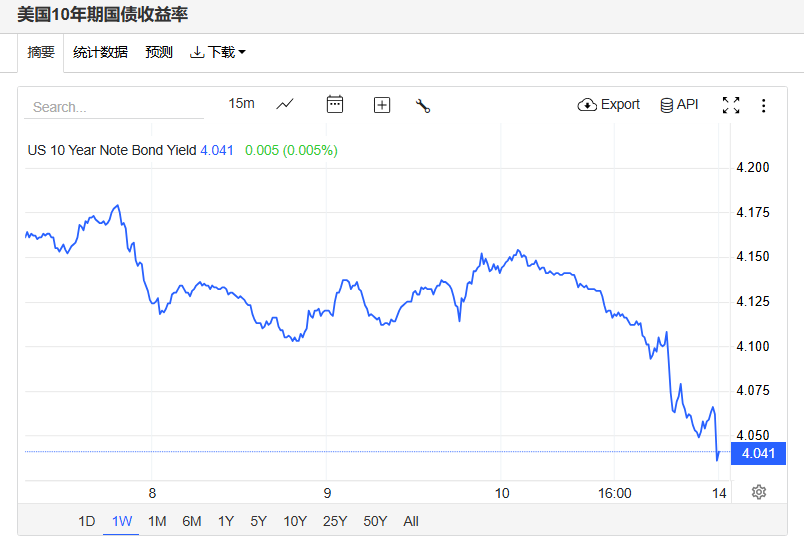Select the 1M time range
This screenshot has height=551, width=804.
[x=157, y=521]
